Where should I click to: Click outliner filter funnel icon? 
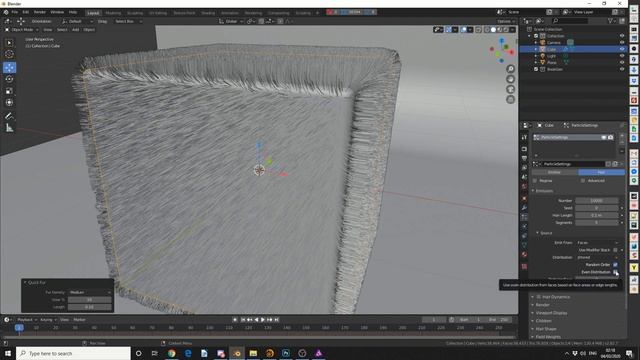coord(611,20)
